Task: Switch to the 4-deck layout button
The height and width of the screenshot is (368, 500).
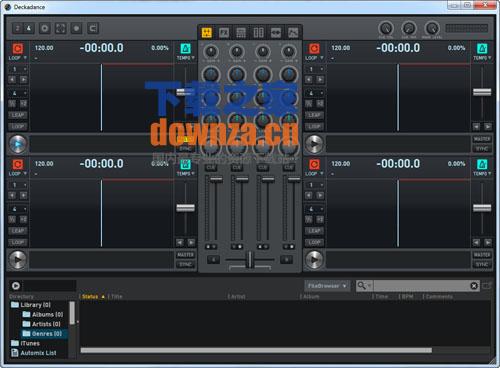Action: [29, 28]
